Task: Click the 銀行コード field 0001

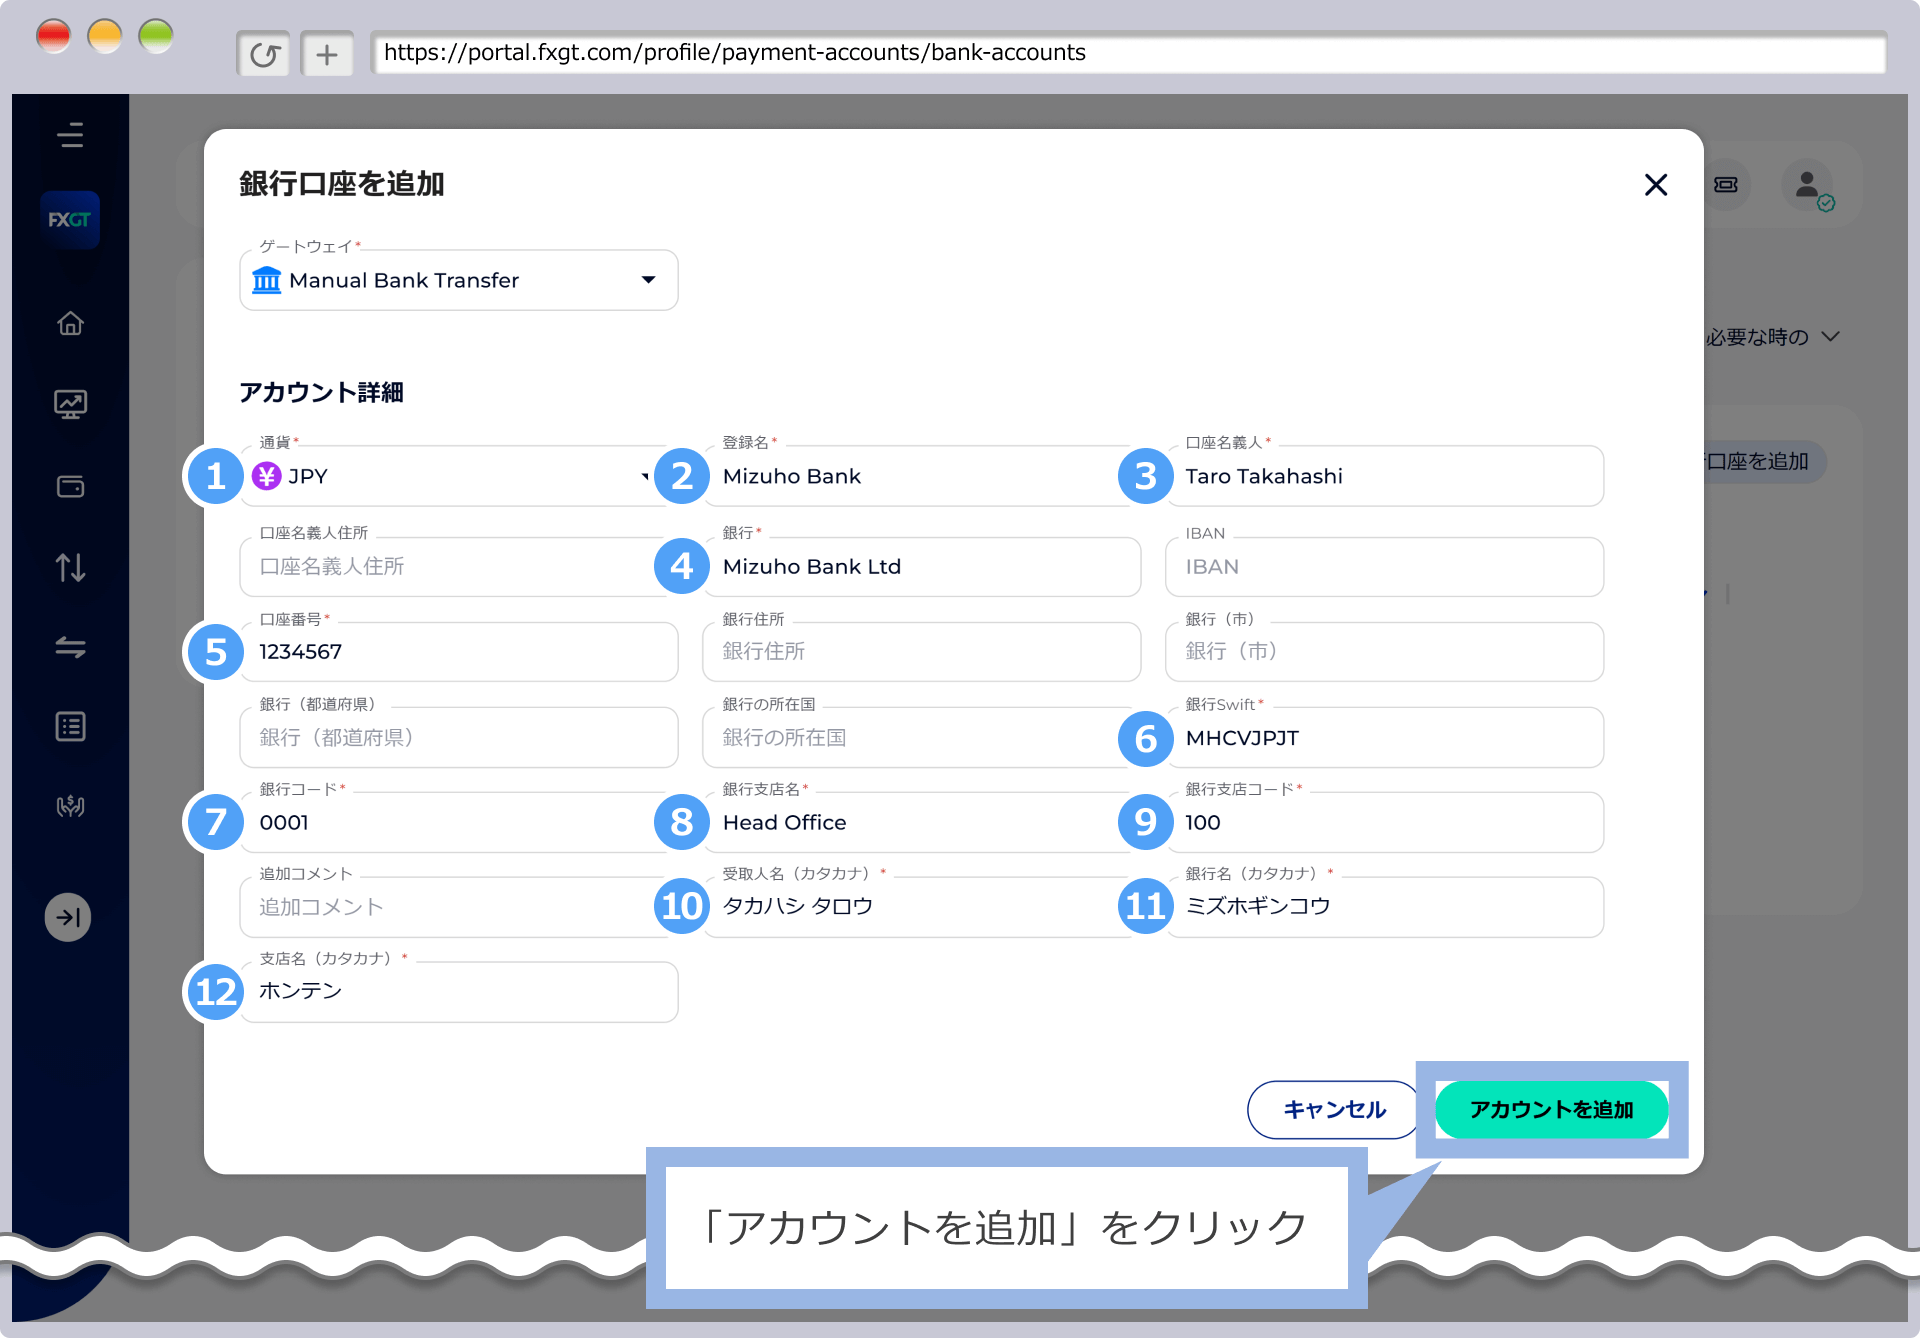Action: [x=459, y=822]
